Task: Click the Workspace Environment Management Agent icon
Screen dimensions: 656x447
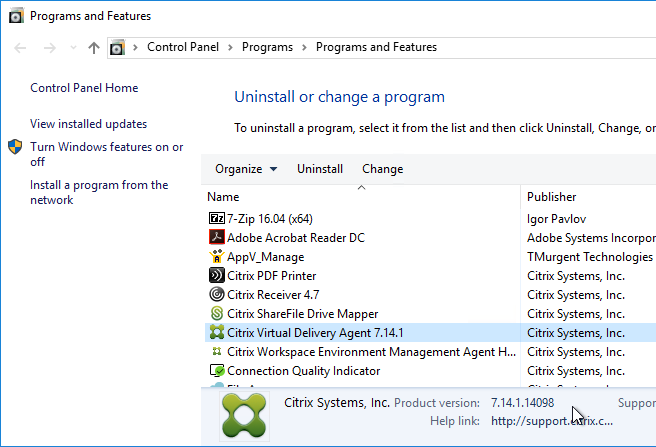Action: (x=217, y=351)
